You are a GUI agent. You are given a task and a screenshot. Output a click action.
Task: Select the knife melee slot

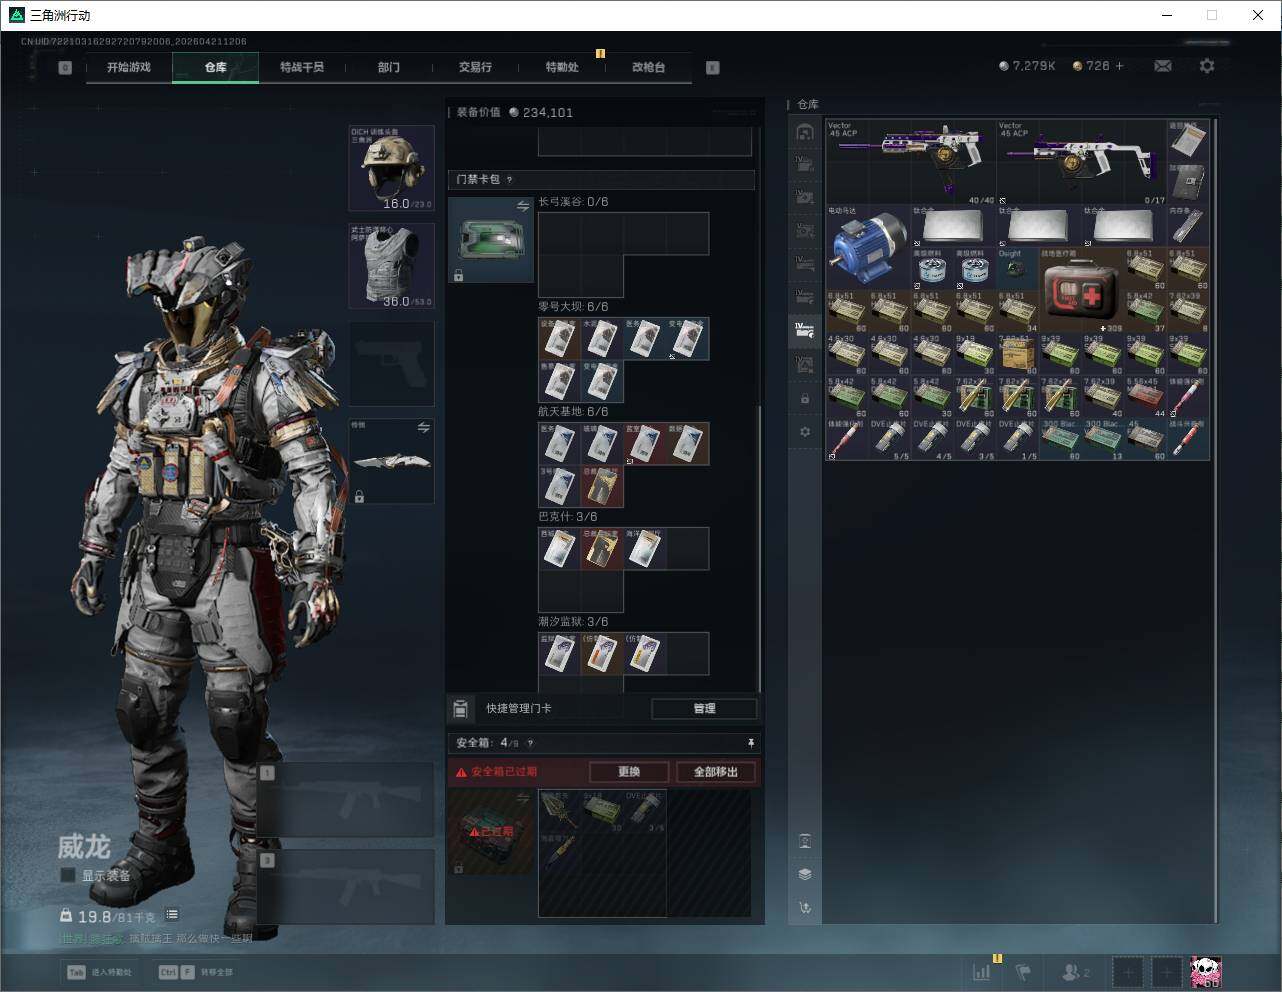pyautogui.click(x=391, y=461)
